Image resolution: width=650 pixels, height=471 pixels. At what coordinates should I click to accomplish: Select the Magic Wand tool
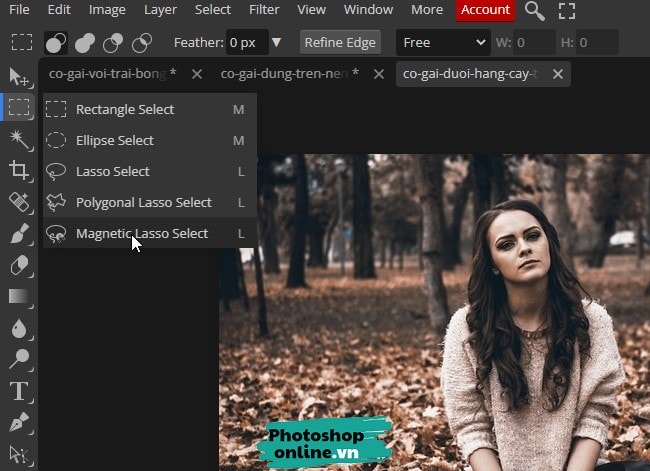click(x=18, y=138)
